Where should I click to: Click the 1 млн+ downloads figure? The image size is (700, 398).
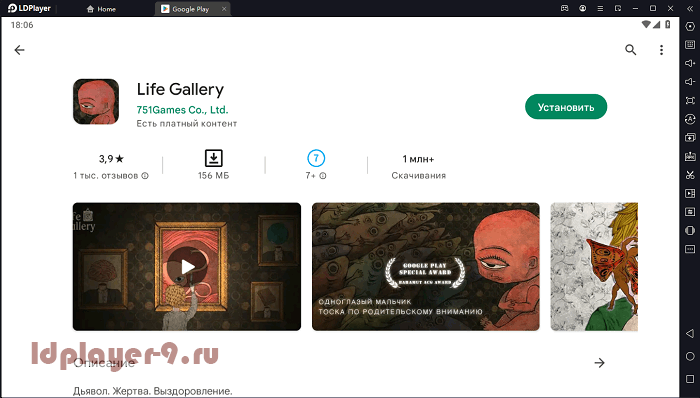click(x=418, y=159)
